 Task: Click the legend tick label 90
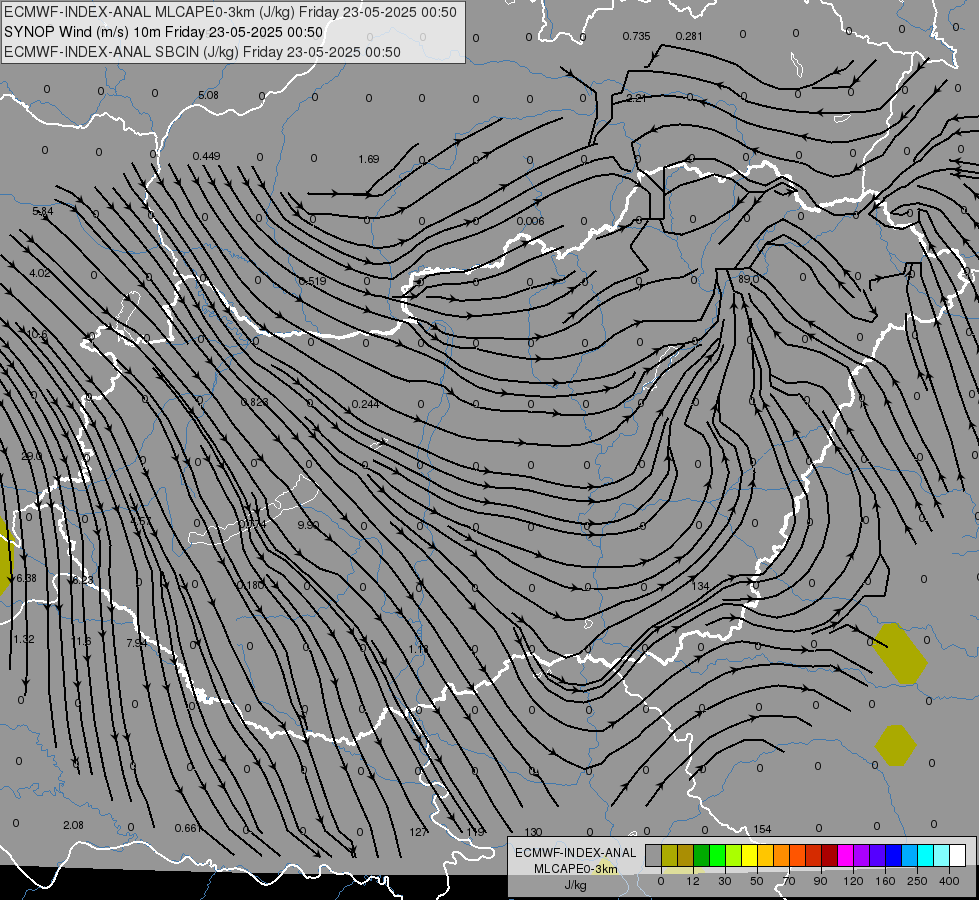(820, 881)
